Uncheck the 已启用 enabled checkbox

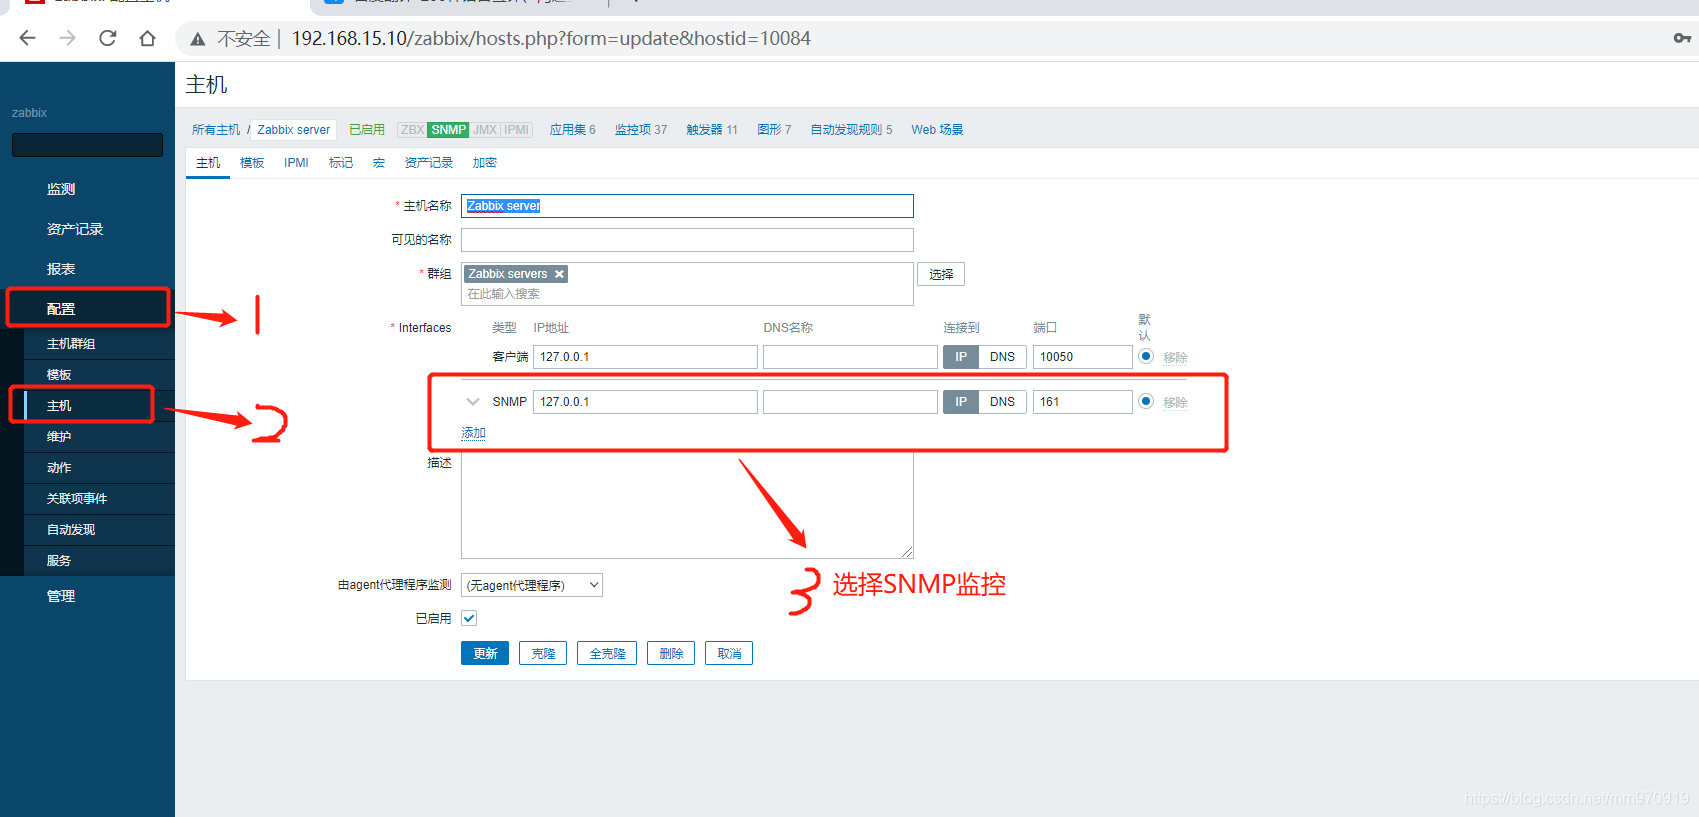pyautogui.click(x=469, y=618)
